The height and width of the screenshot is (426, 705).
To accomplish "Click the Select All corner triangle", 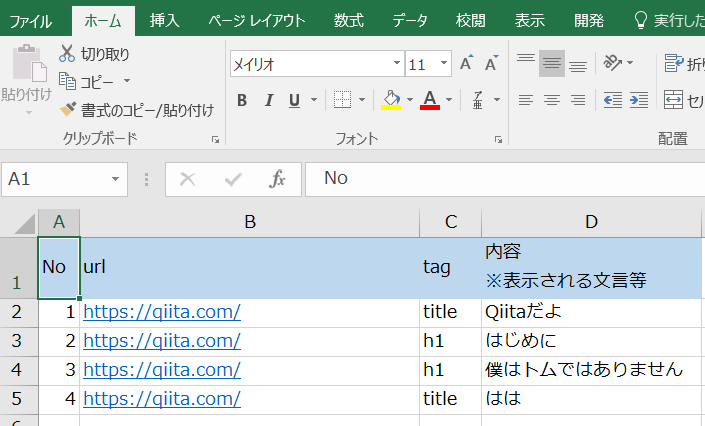I will pyautogui.click(x=24, y=223).
